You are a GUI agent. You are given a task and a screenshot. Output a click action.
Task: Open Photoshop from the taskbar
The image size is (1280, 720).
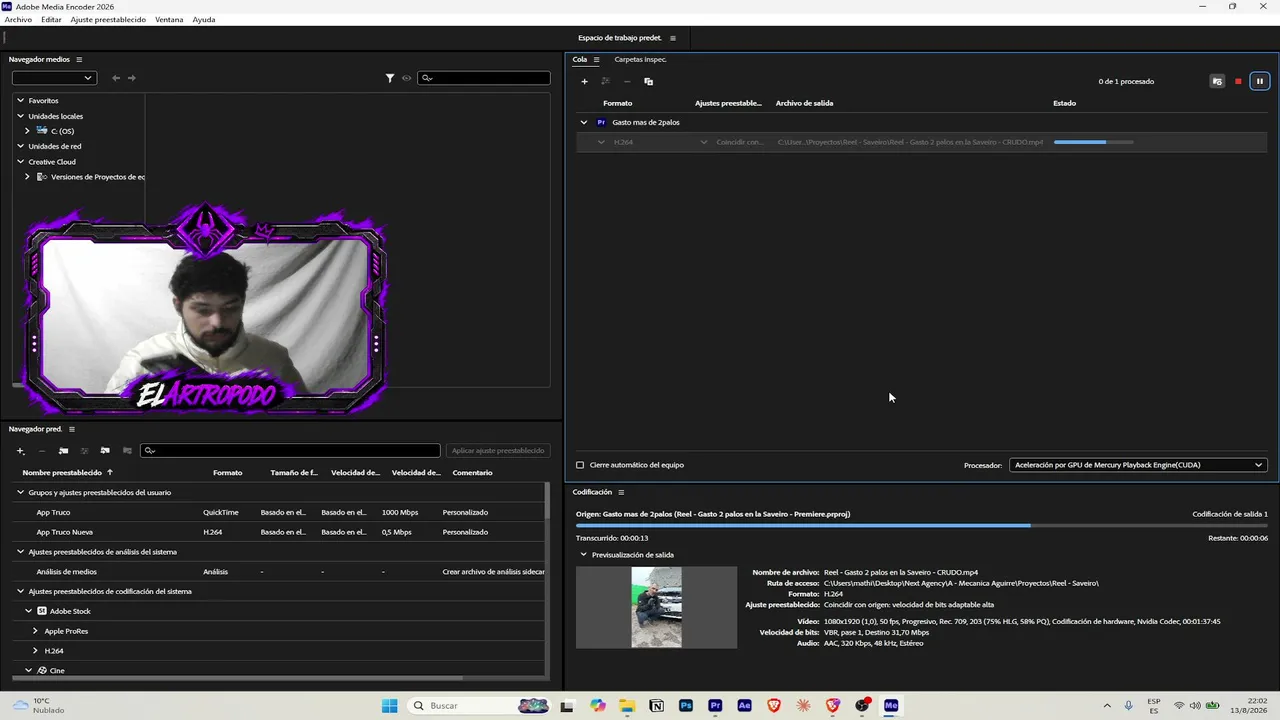coord(686,706)
